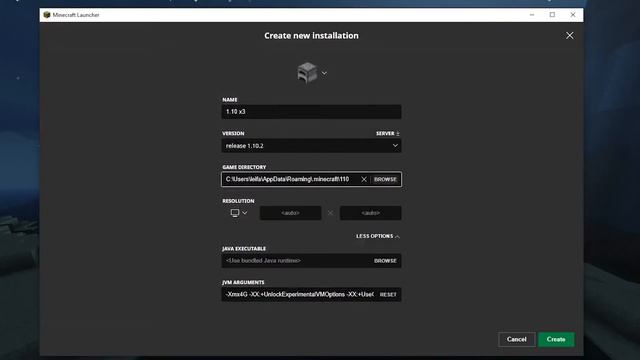Browse for a Java Executable file
640x360 pixels.
pyautogui.click(x=385, y=261)
